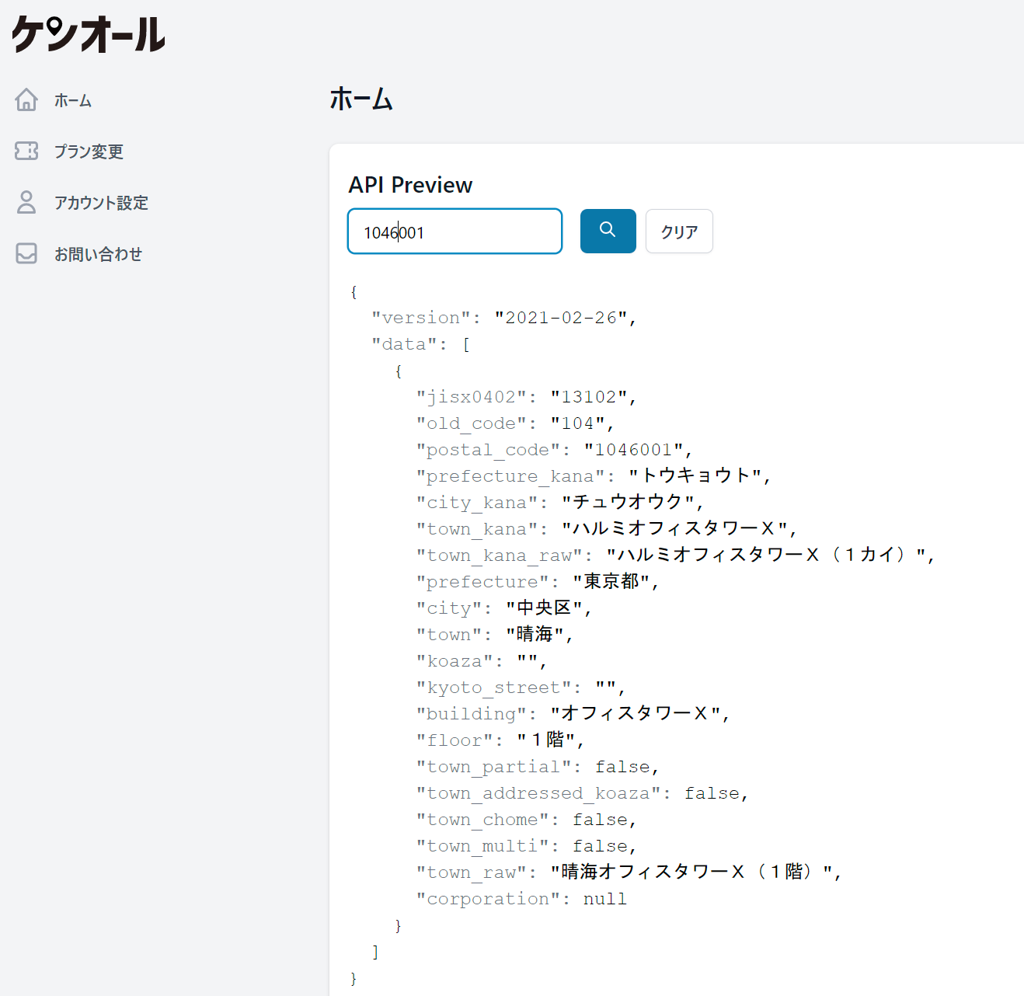Viewport: 1024px width, 996px height.
Task: Click the ticket icon beside プラン変更
Action: click(x=26, y=151)
